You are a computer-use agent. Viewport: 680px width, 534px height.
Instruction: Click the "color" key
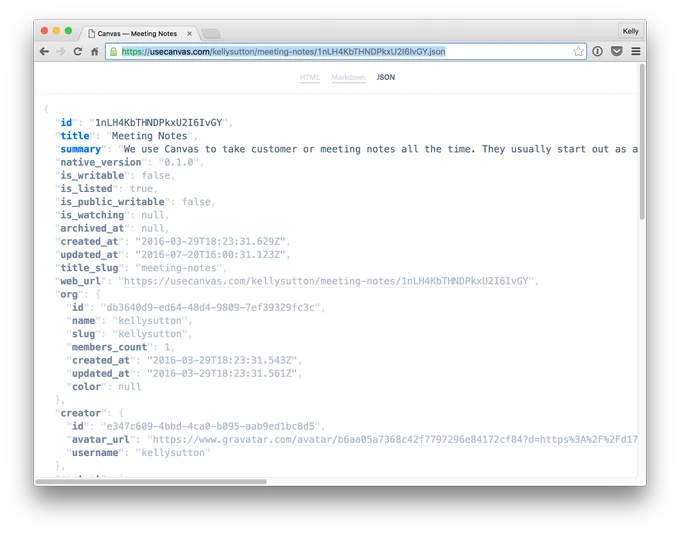coord(86,387)
